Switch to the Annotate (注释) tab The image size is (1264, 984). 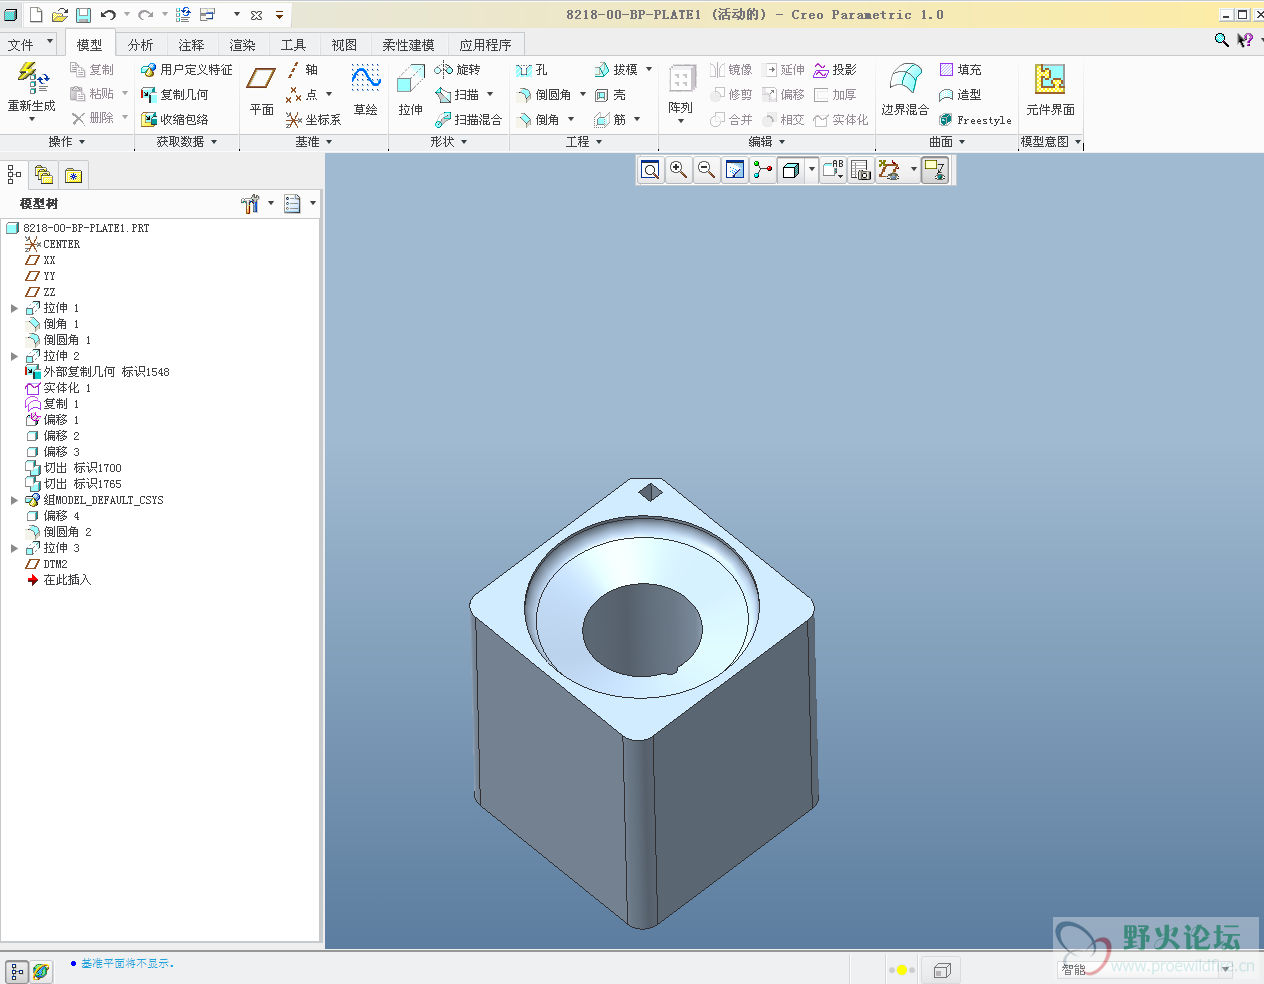point(191,45)
